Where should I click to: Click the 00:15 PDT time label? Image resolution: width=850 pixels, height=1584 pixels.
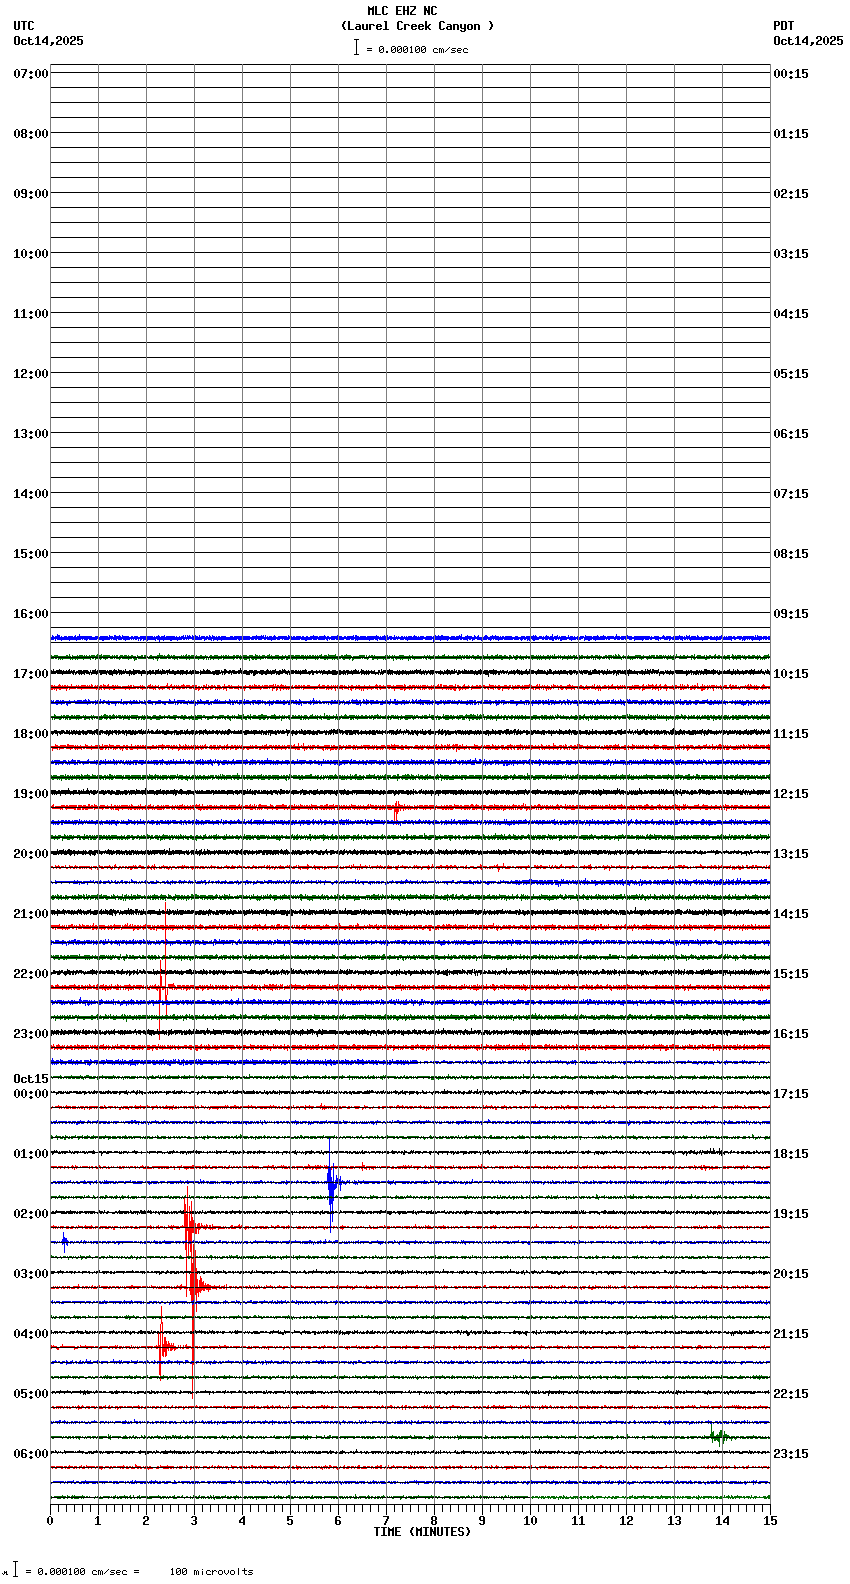click(791, 74)
